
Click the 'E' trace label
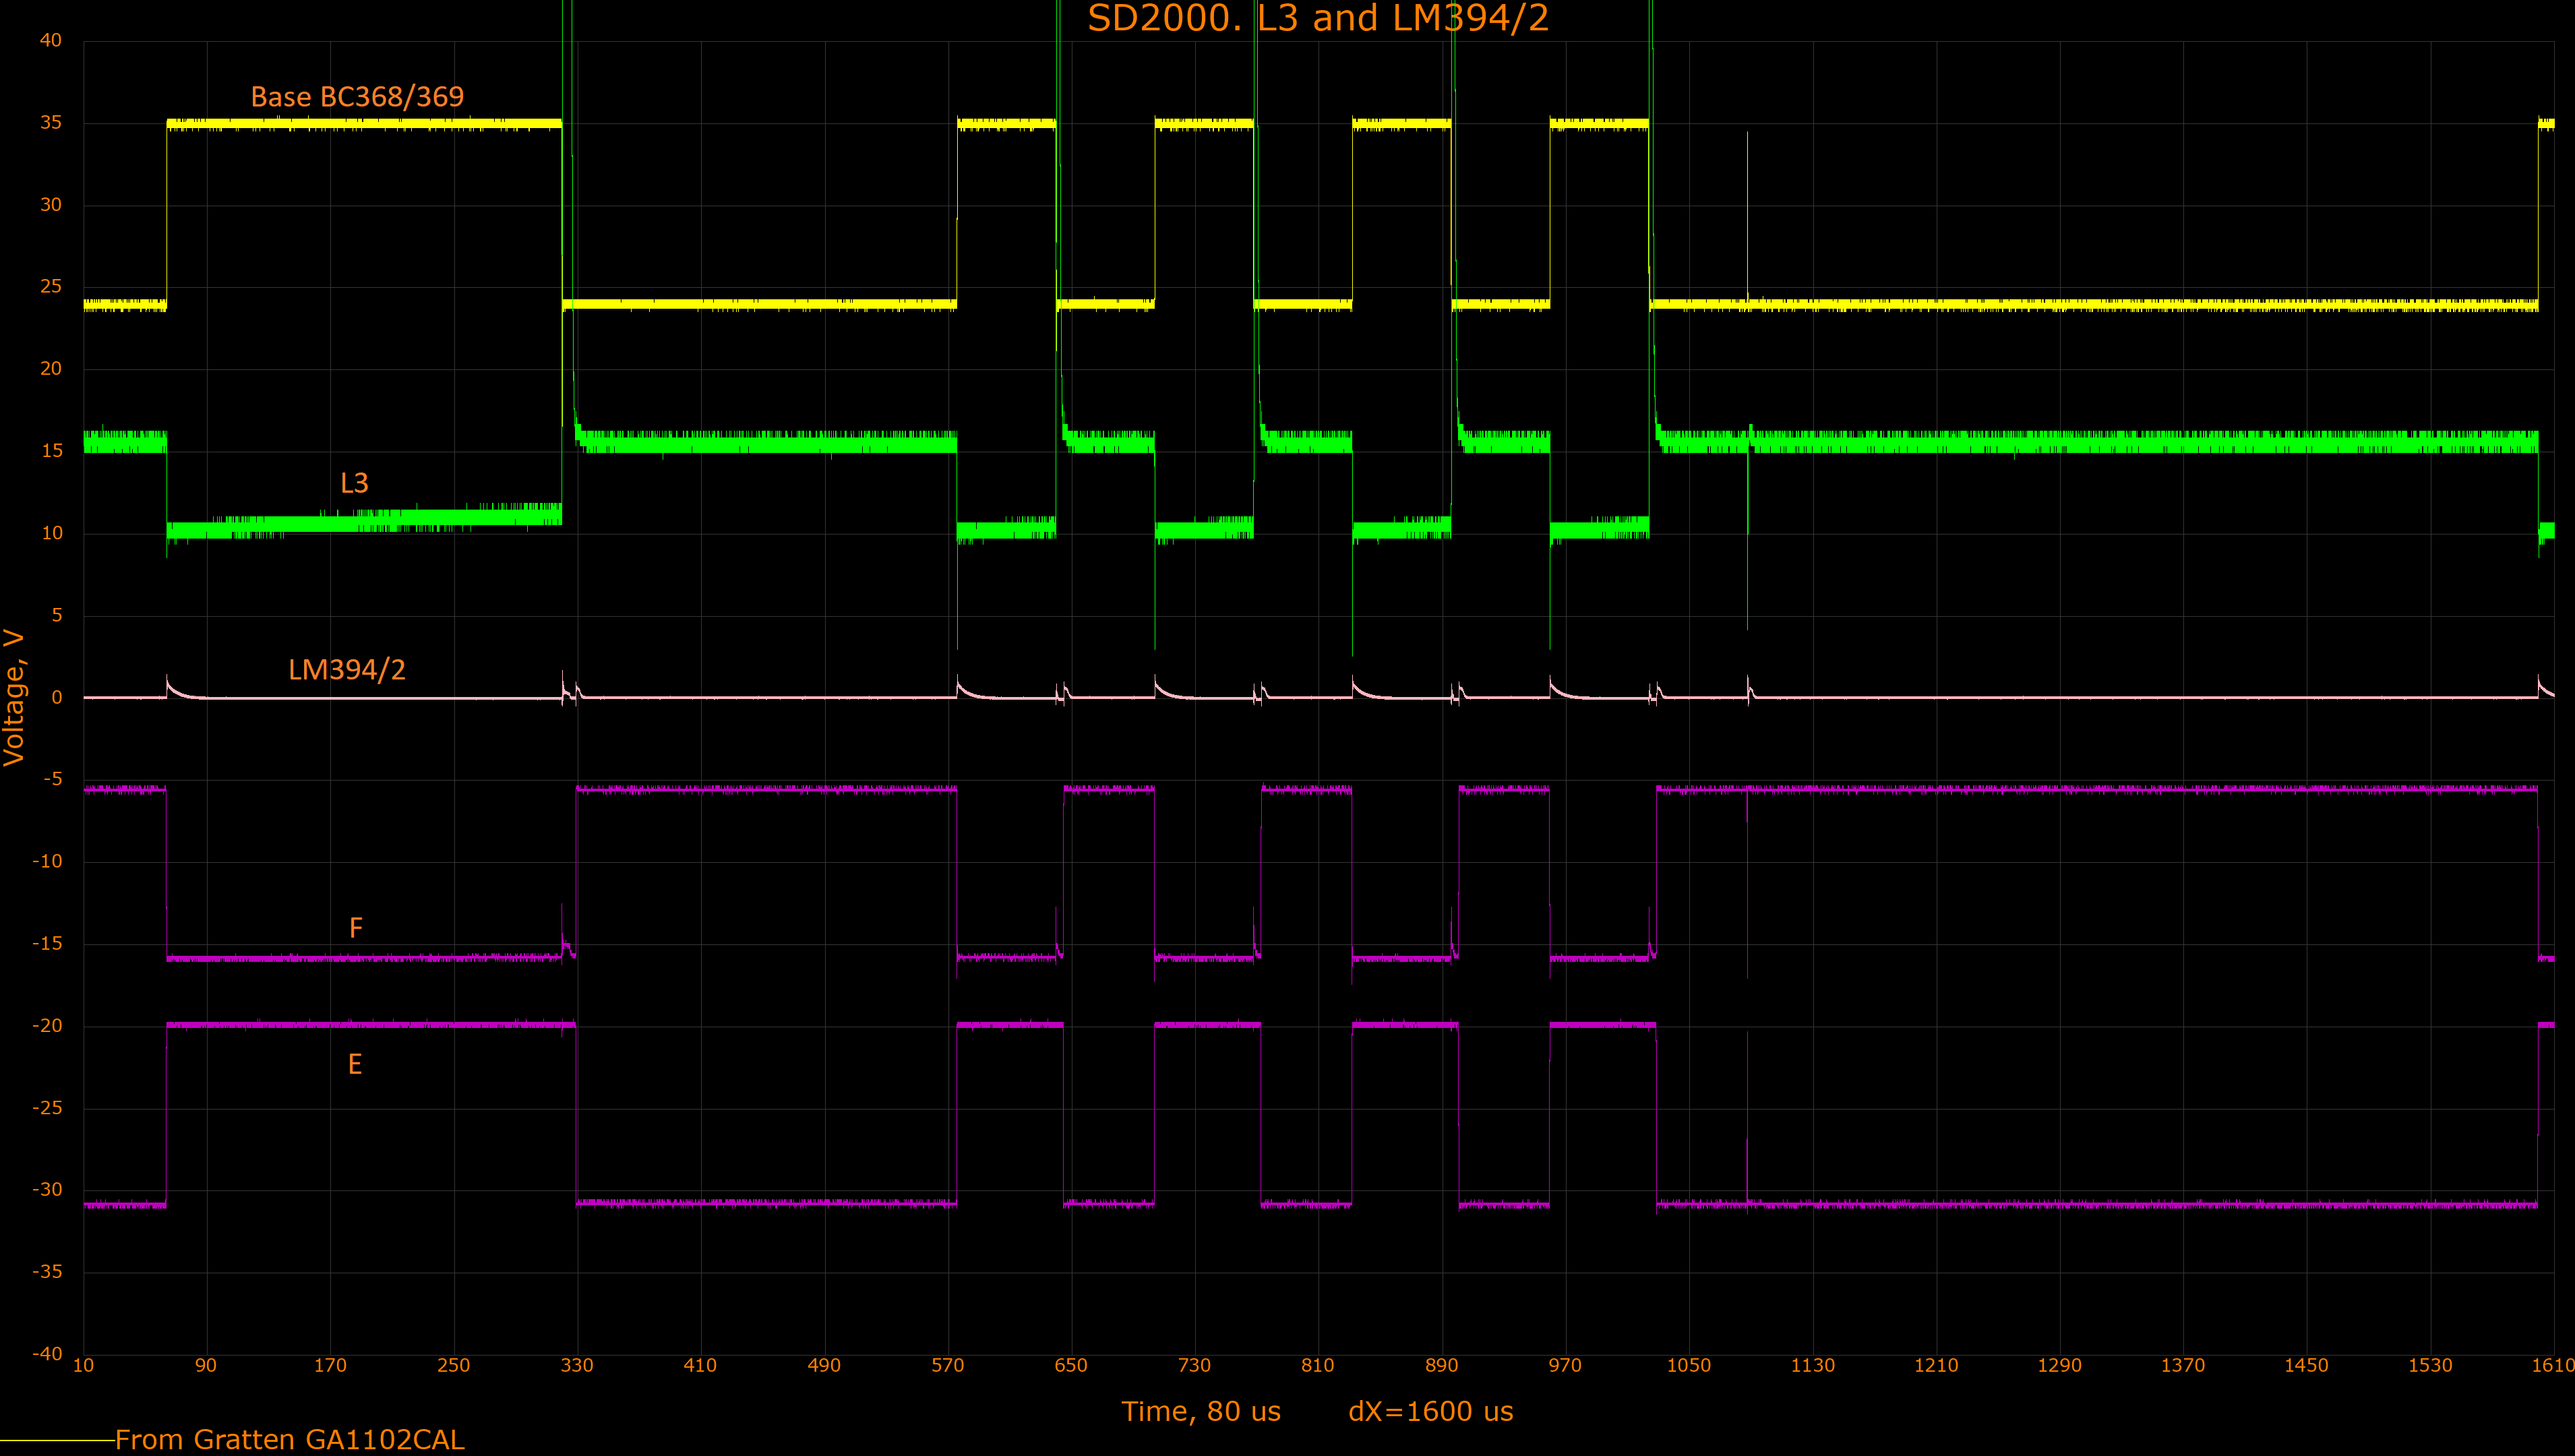click(354, 1064)
